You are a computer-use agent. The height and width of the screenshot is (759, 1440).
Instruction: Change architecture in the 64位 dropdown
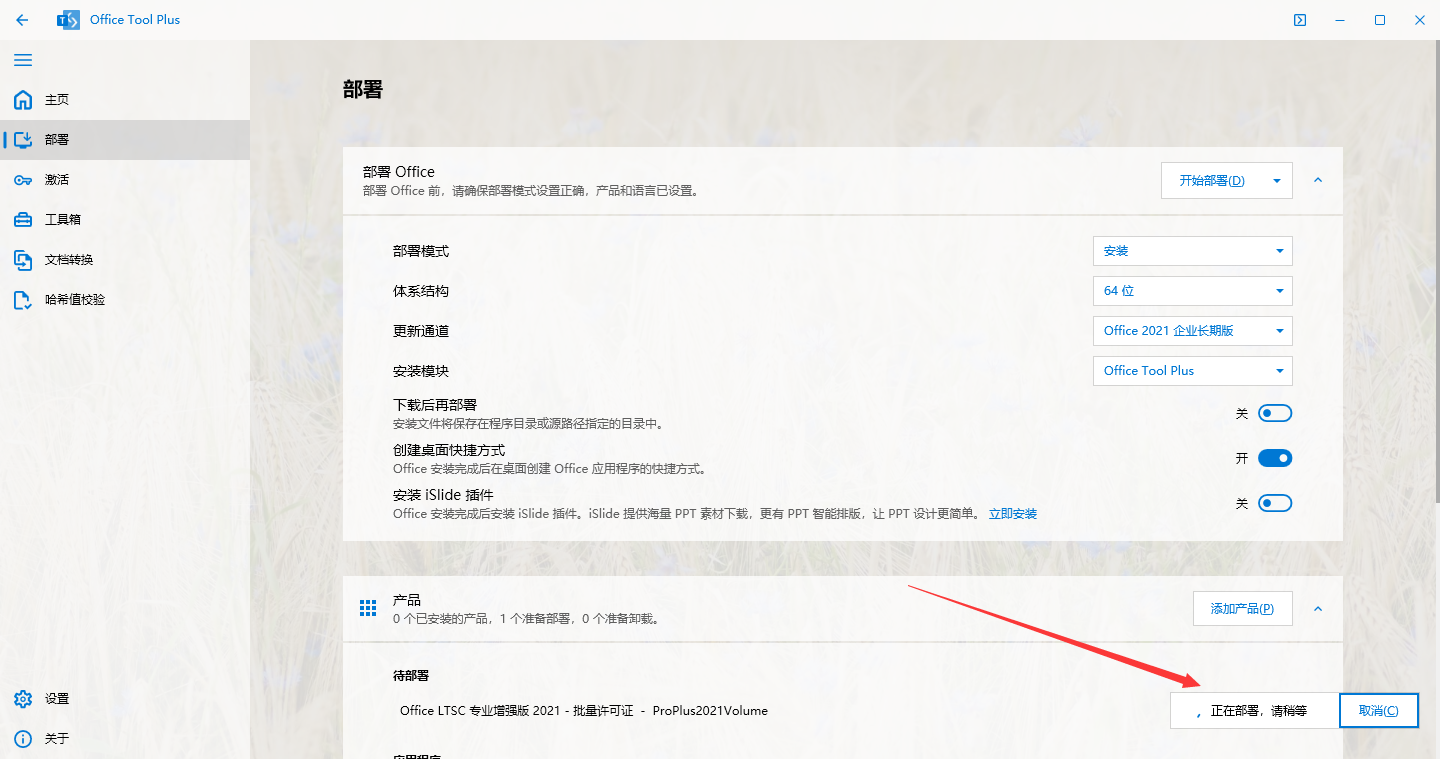pos(1192,290)
